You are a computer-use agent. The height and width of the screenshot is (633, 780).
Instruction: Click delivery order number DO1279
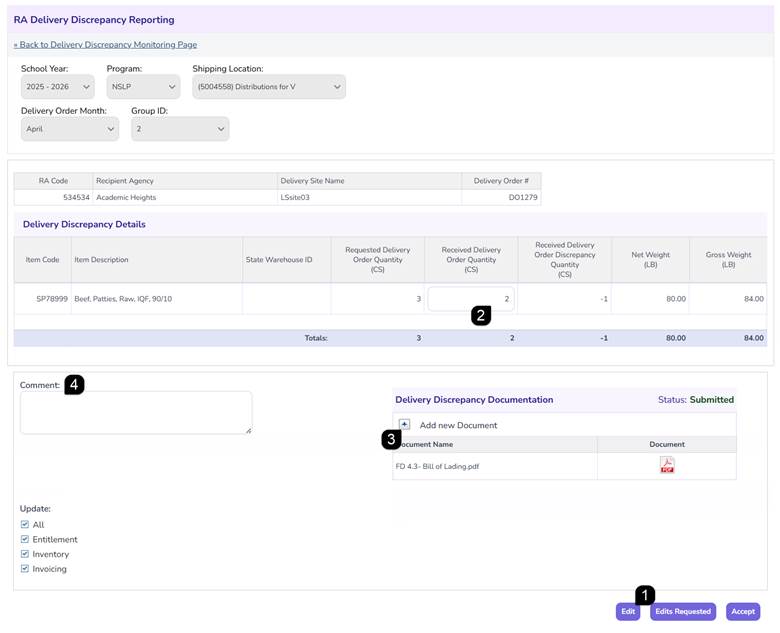[523, 197]
